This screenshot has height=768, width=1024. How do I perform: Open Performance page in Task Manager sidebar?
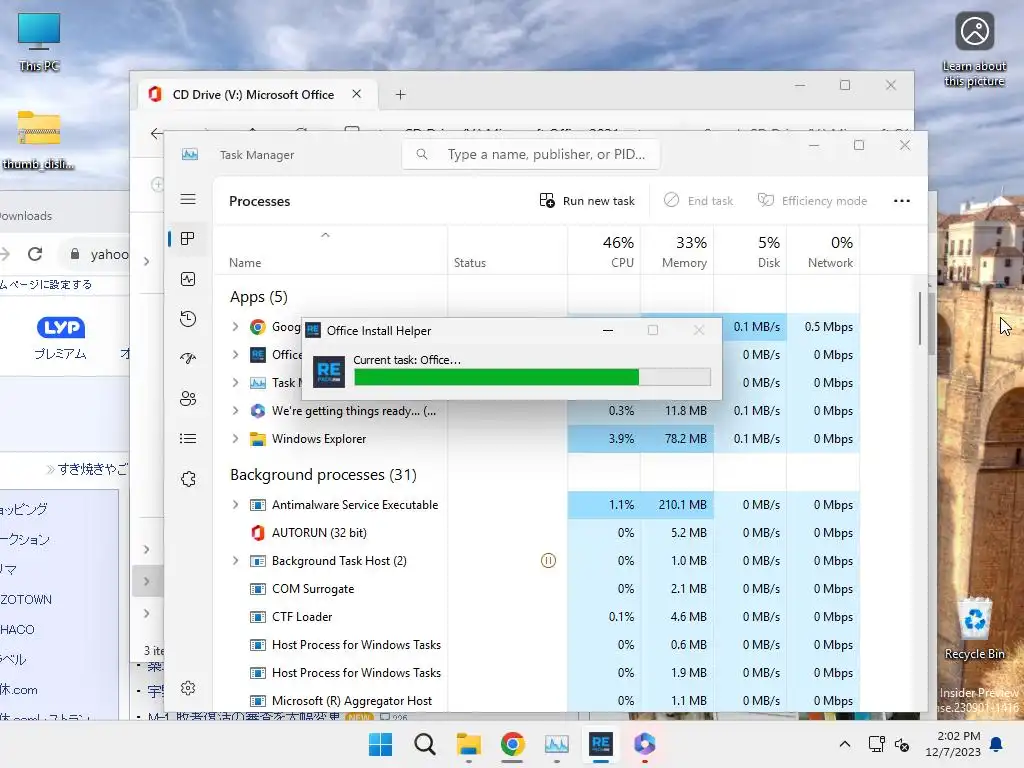tap(188, 280)
